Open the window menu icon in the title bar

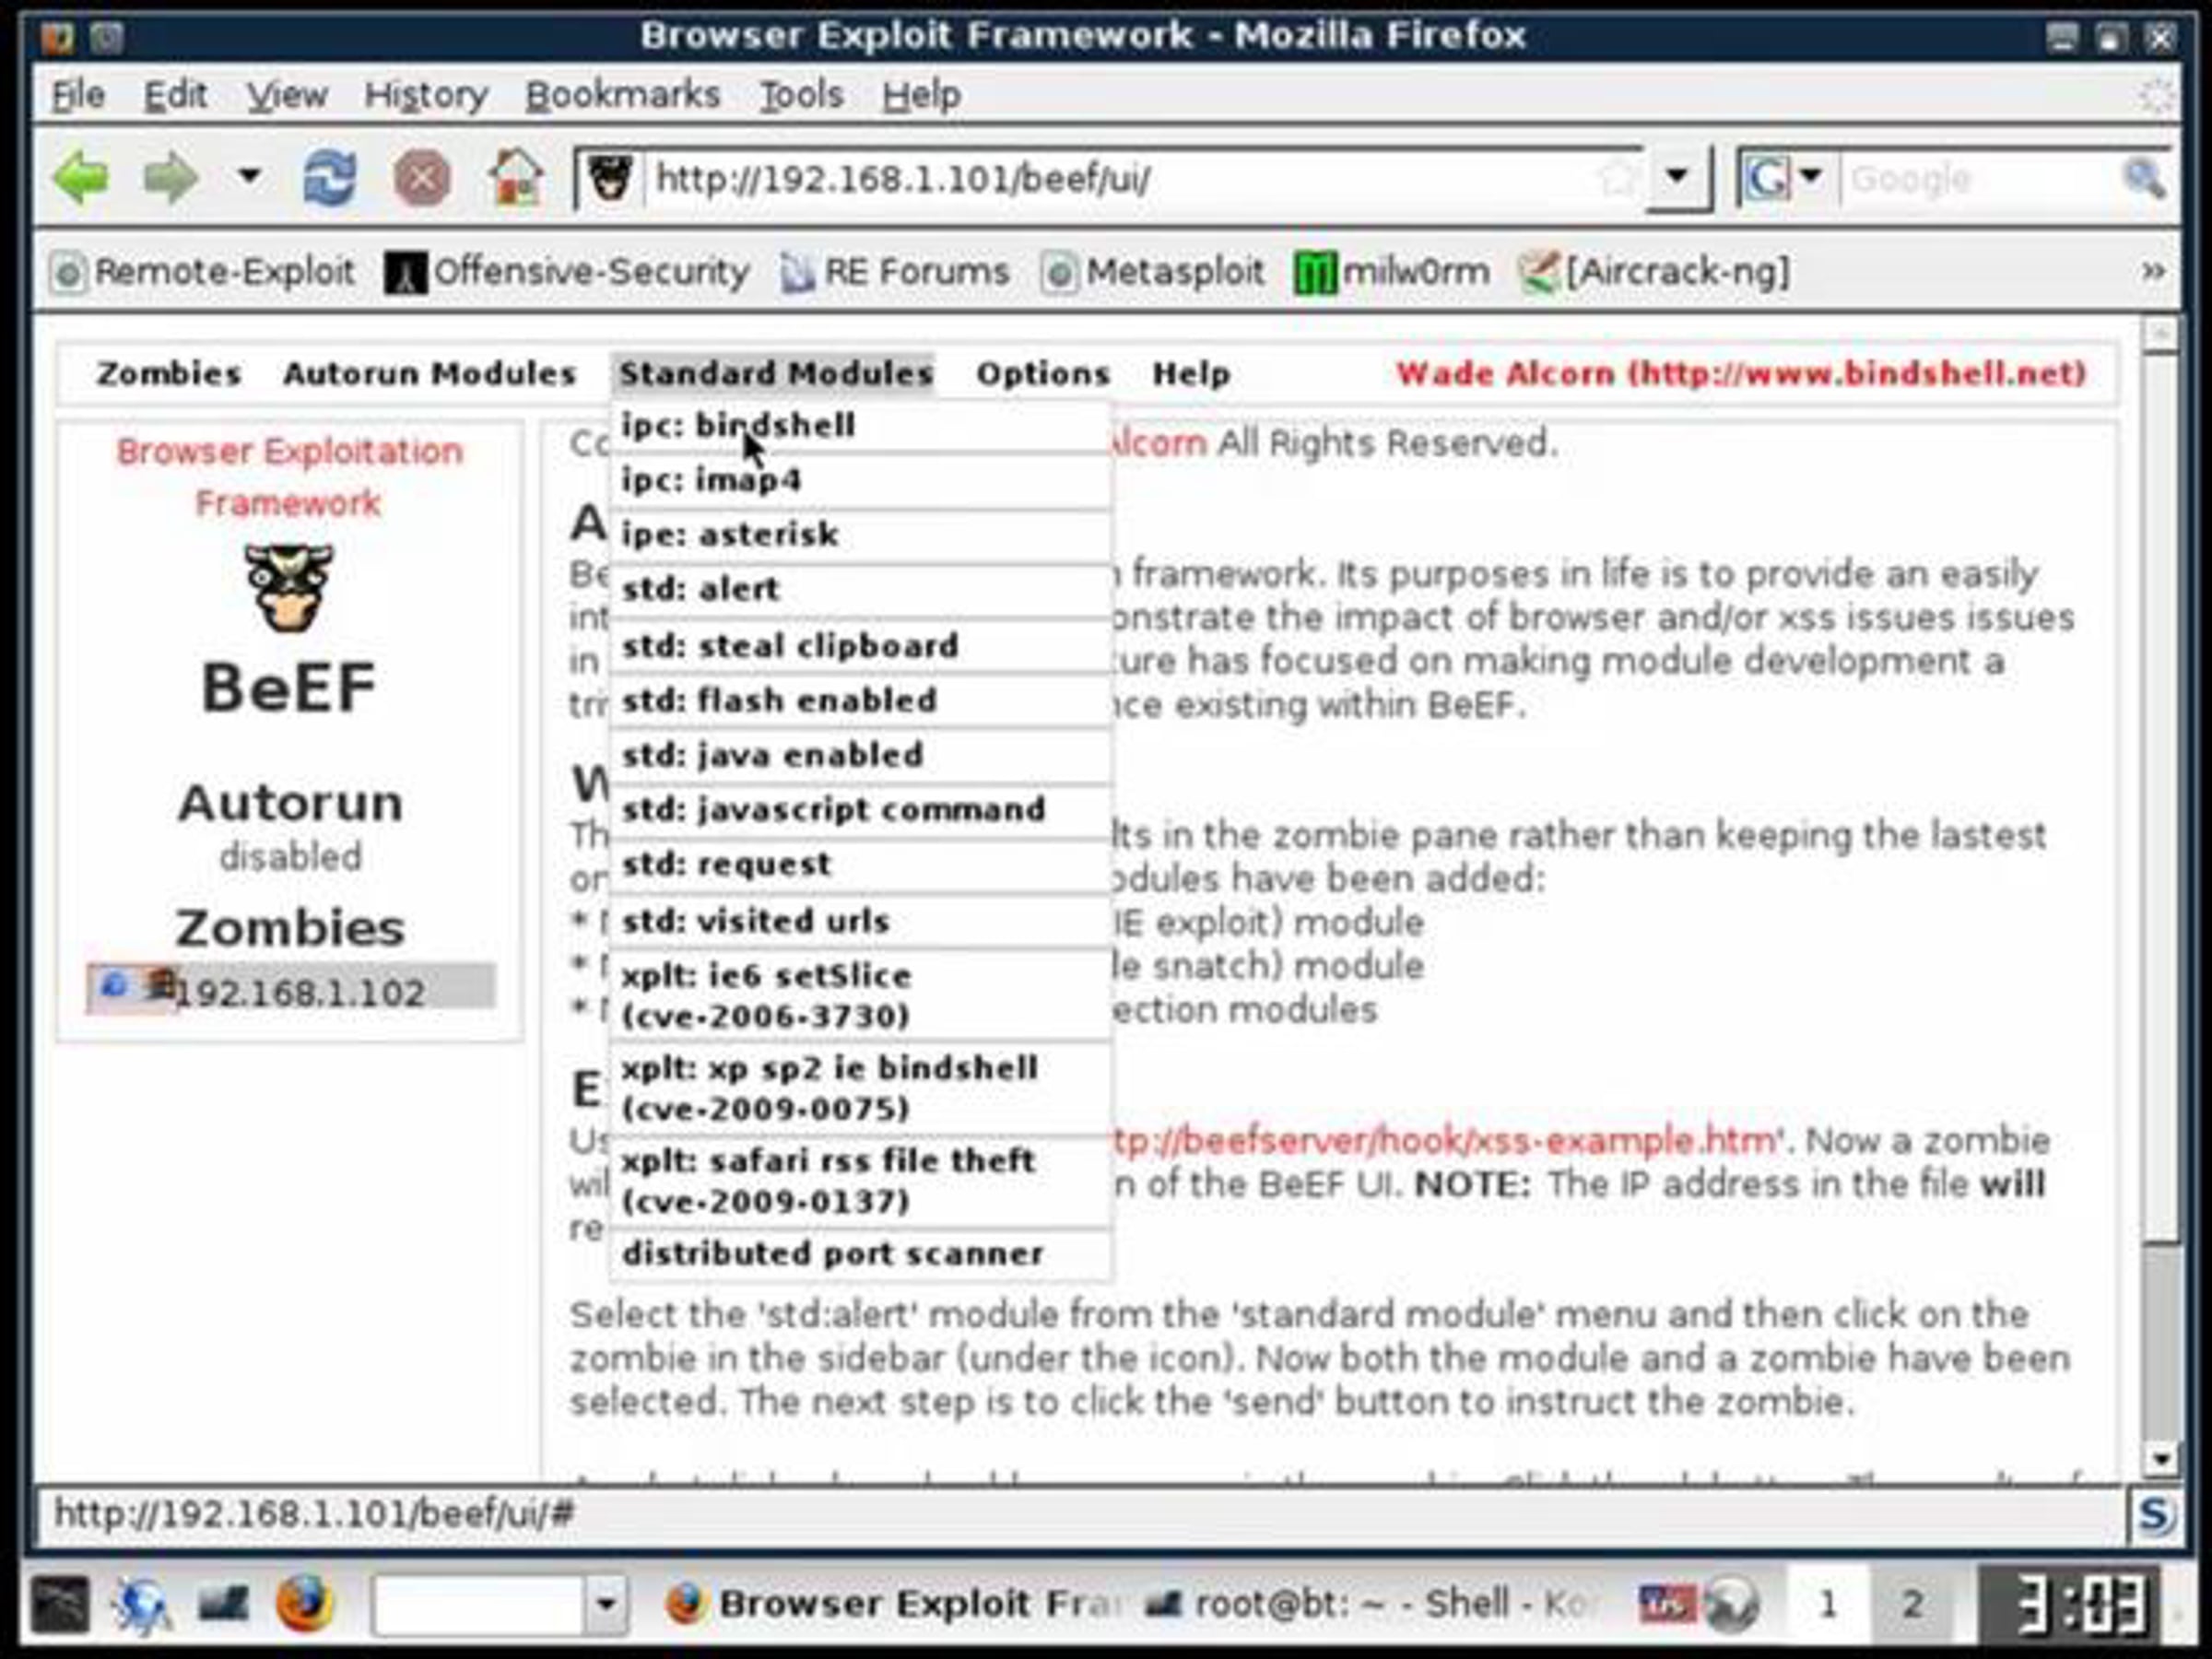point(58,37)
